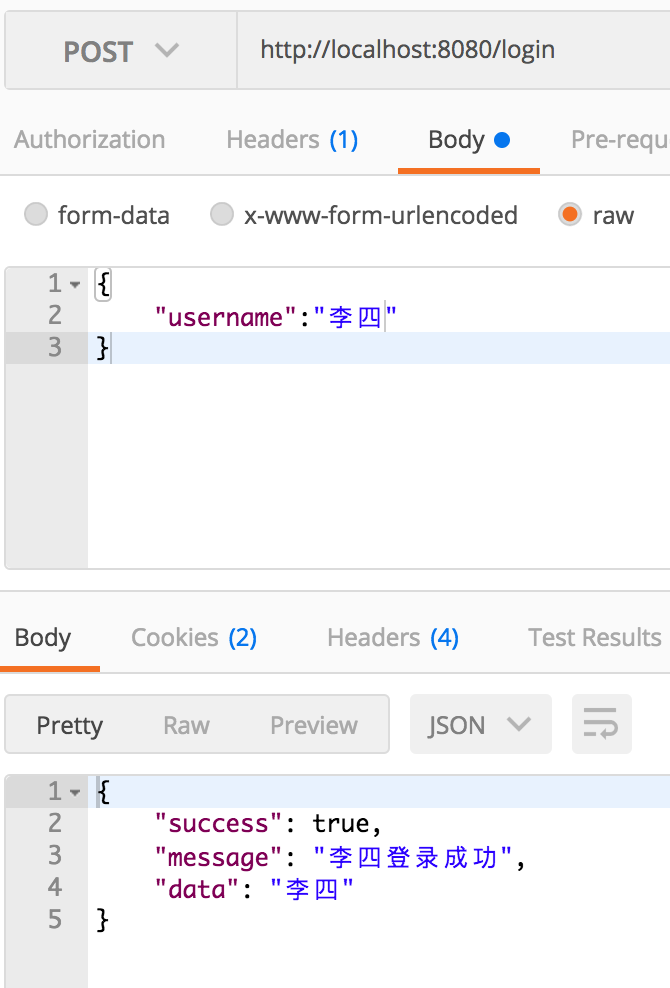Select the request Body tab
Viewport: 670px width, 988px height.
(x=468, y=140)
